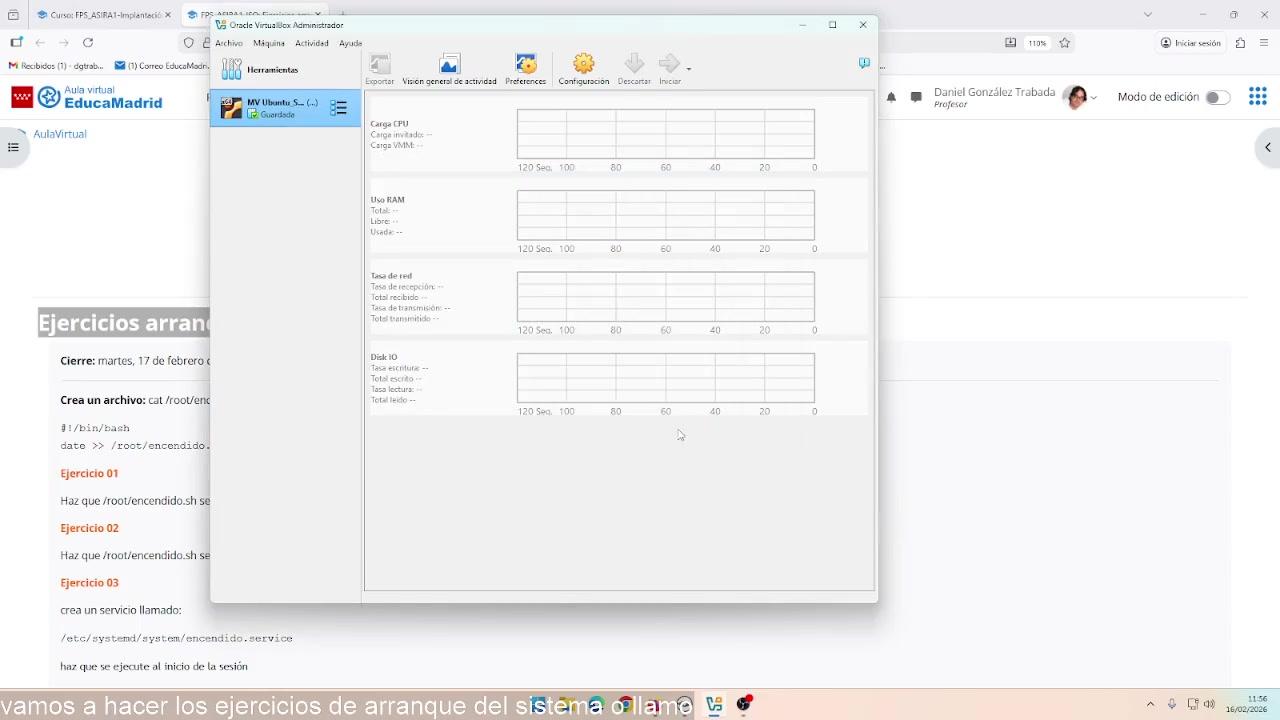
Task: Click the volume speaker tray icon
Action: tap(1210, 705)
